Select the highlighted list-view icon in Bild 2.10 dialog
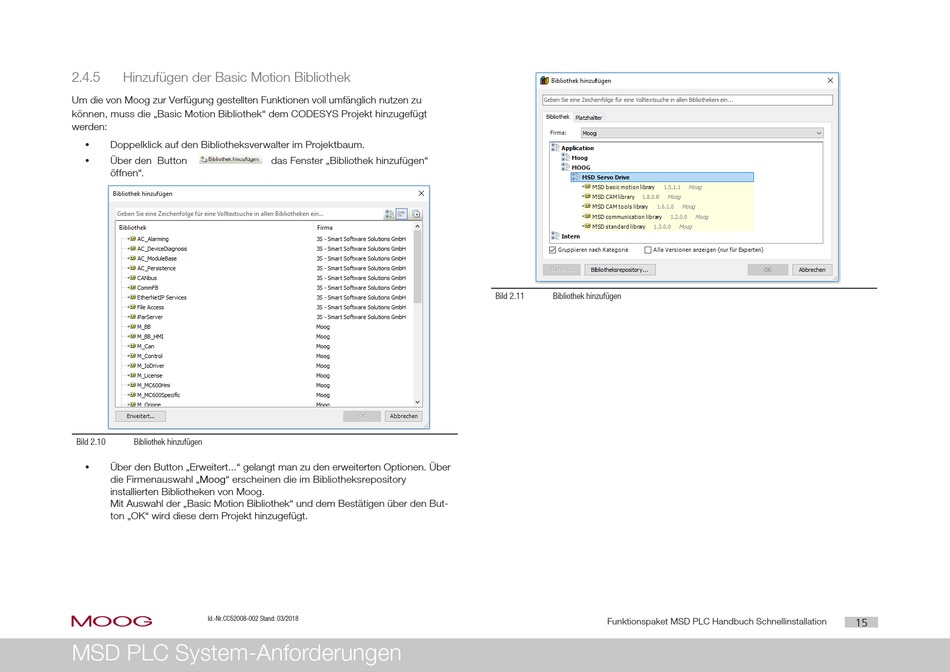The width and height of the screenshot is (950, 672). click(x=402, y=214)
